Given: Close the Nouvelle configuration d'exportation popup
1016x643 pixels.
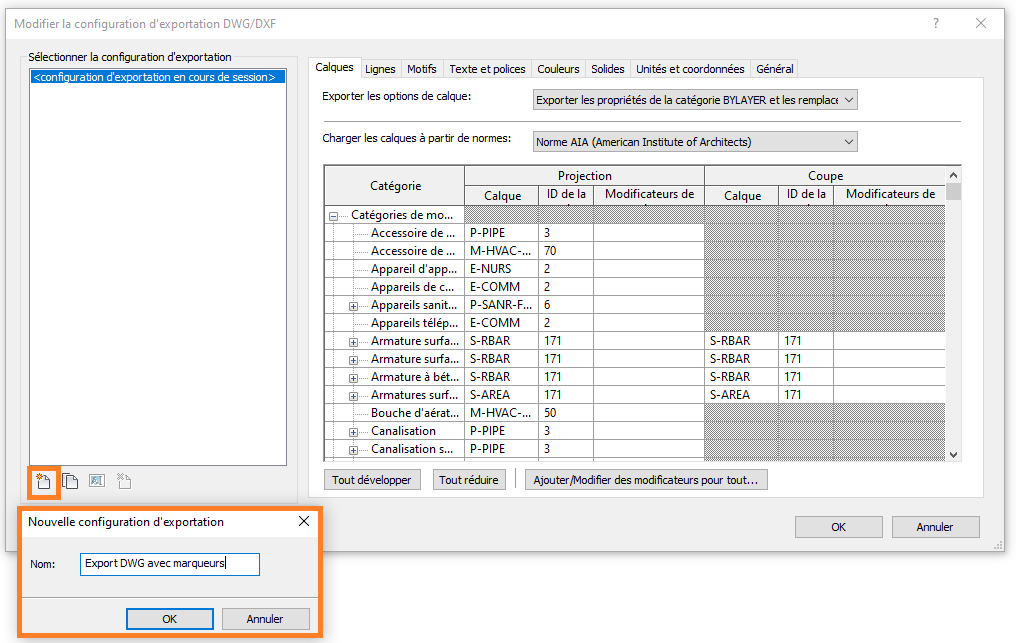Looking at the screenshot, I should 304,521.
